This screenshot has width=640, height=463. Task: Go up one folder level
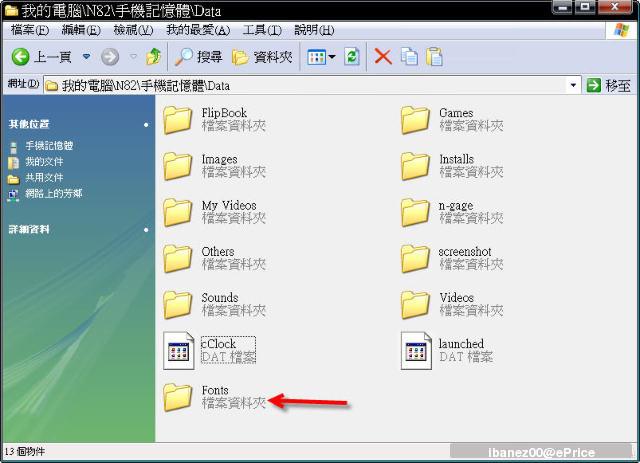153,57
